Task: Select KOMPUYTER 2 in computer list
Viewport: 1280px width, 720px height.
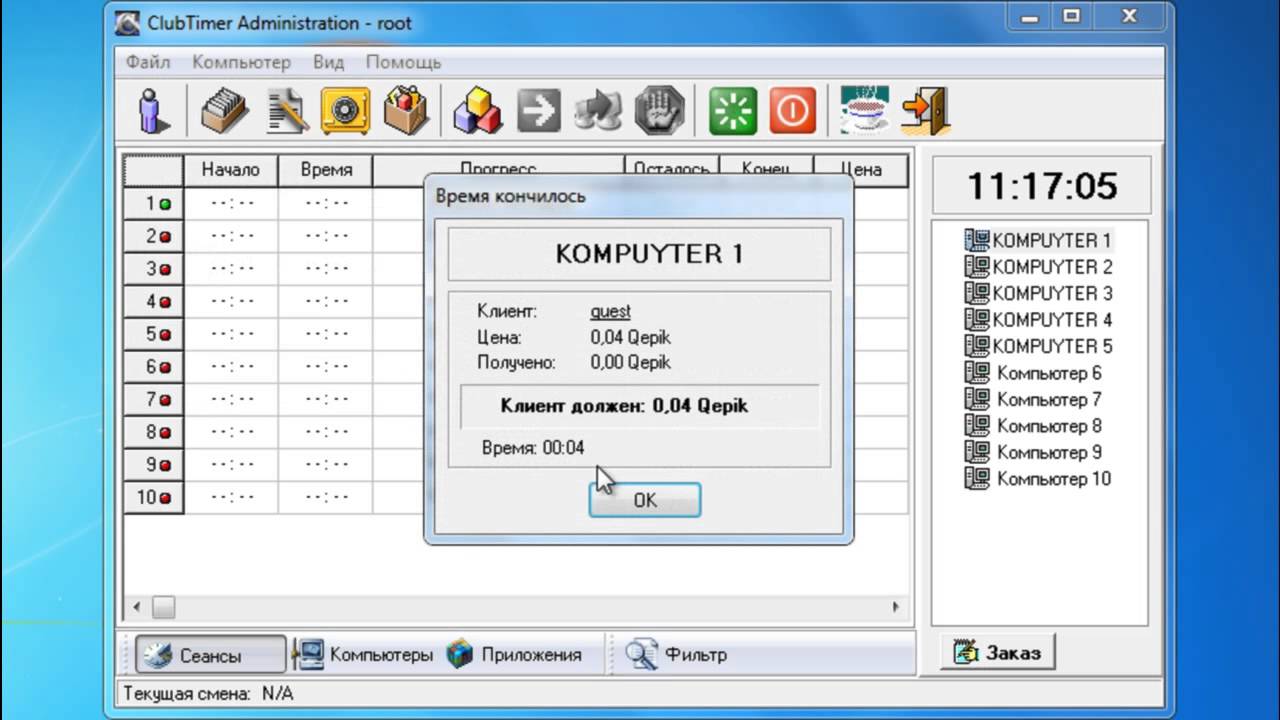Action: [1038, 267]
